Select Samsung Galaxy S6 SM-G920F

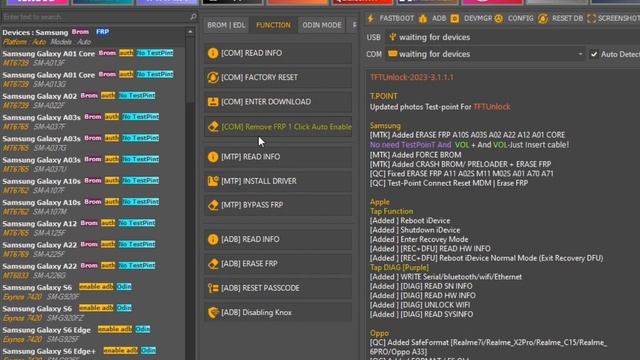coord(93,291)
